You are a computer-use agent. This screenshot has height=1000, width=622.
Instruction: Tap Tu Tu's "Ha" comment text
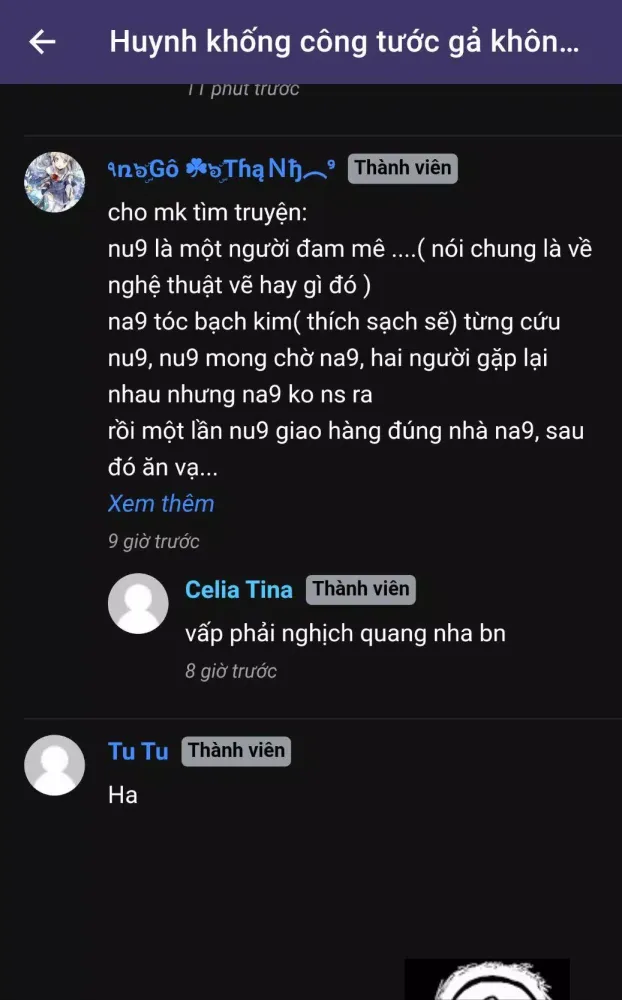[123, 796]
